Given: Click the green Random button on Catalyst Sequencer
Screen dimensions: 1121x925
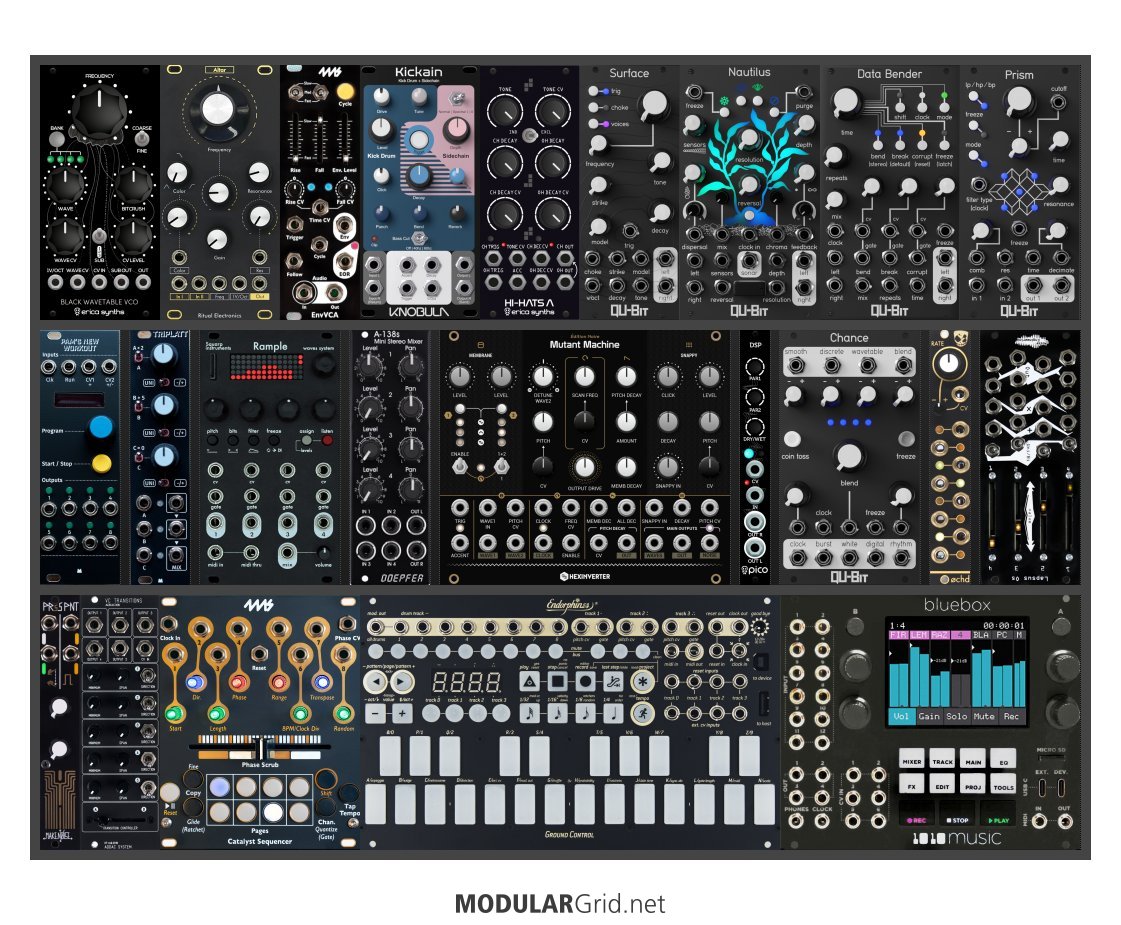Looking at the screenshot, I should tap(344, 713).
